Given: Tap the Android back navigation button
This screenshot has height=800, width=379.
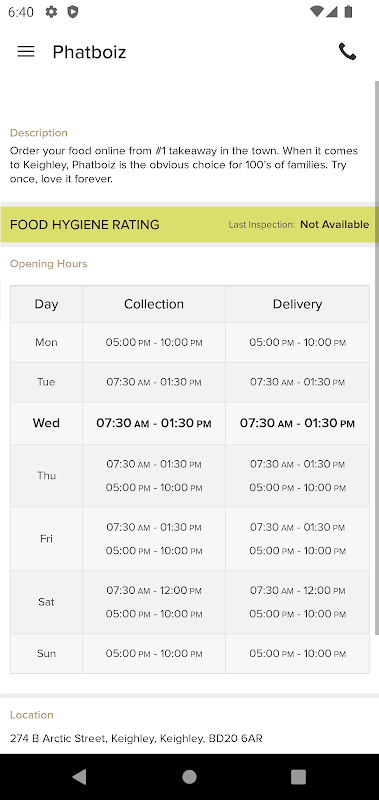Looking at the screenshot, I should [x=79, y=777].
